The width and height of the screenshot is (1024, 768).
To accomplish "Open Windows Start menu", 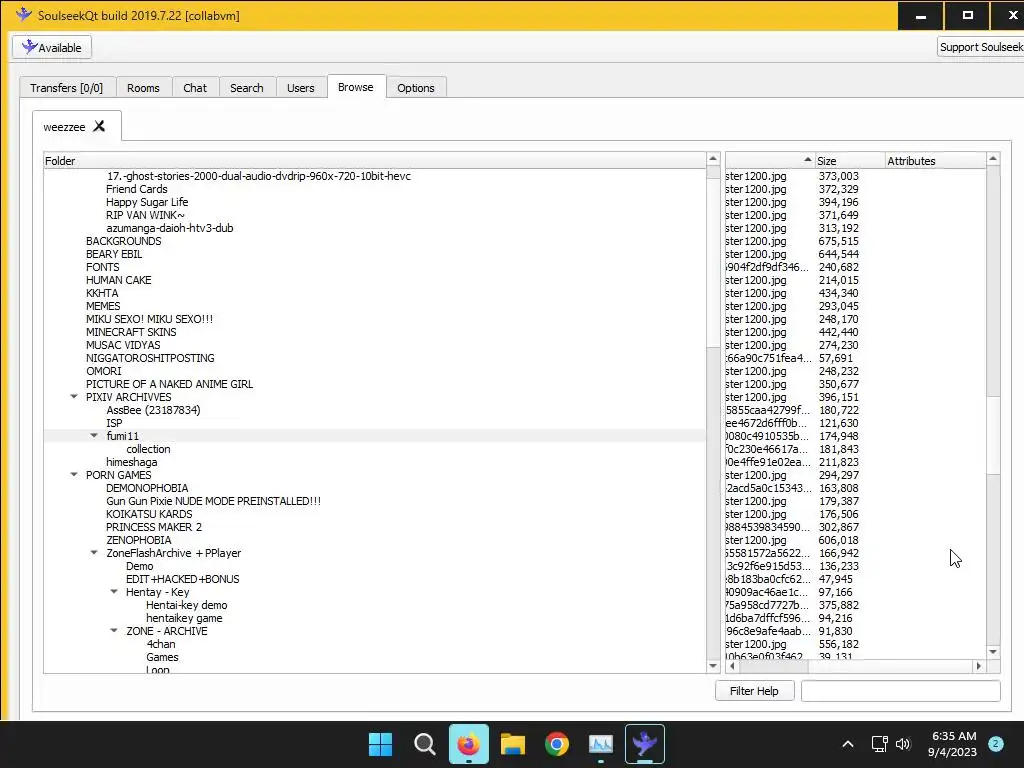I will point(380,744).
